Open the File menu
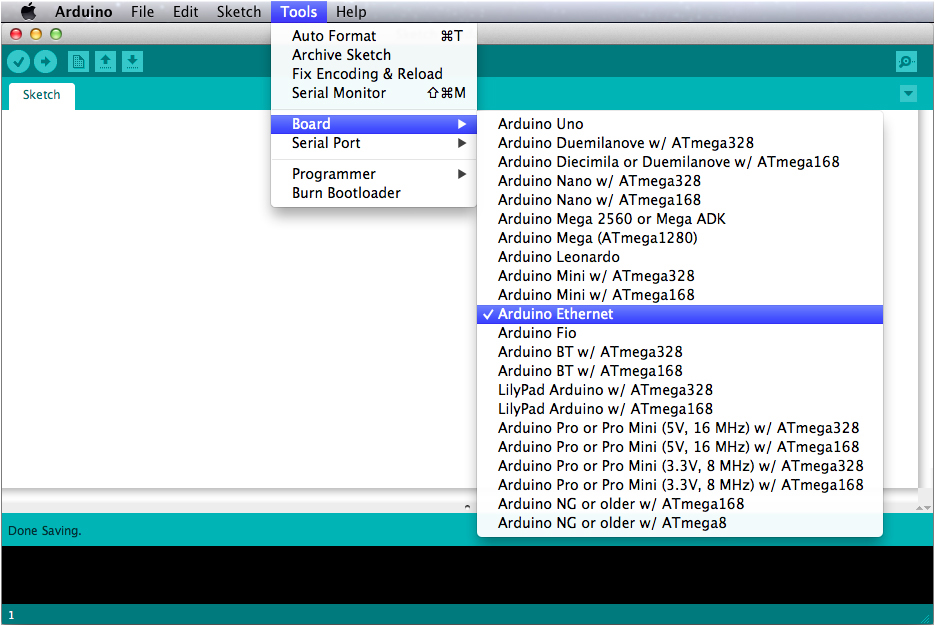Screen dimensions: 935x626 (143, 11)
